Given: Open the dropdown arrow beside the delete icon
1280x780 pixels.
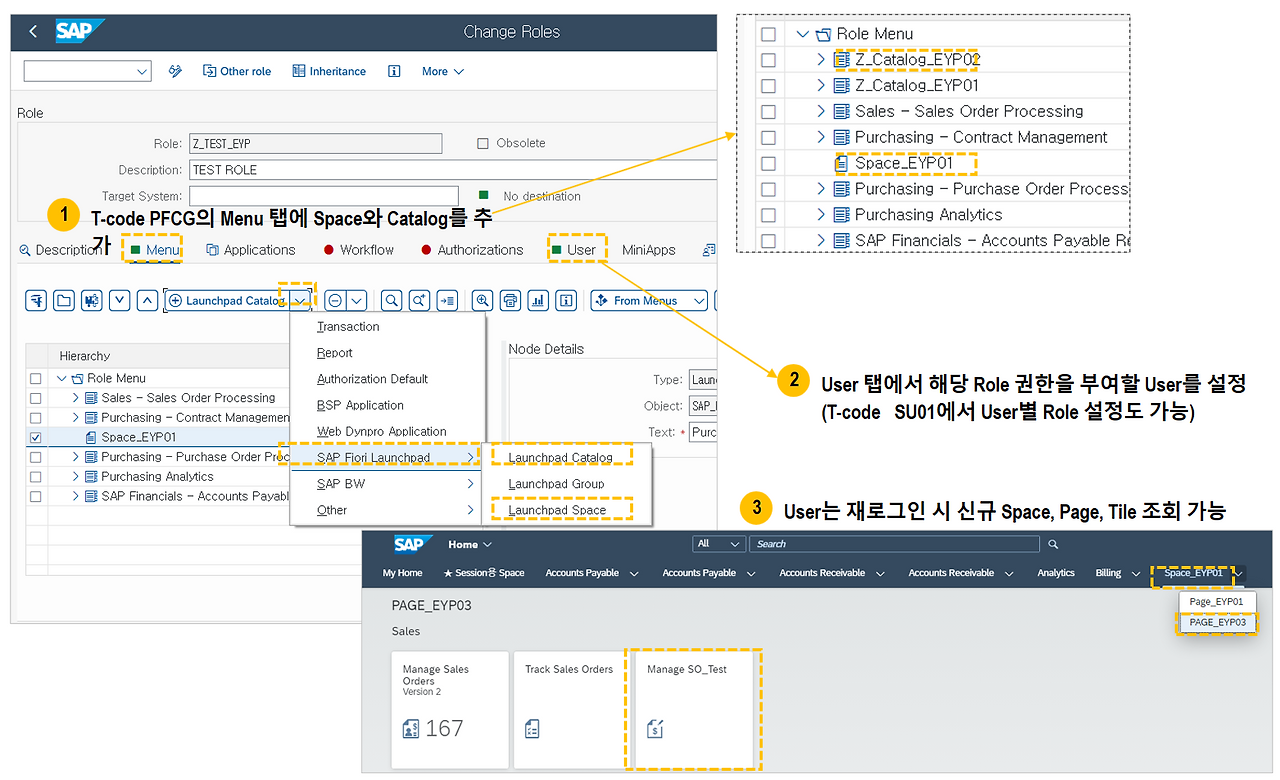Looking at the screenshot, I should point(357,300).
